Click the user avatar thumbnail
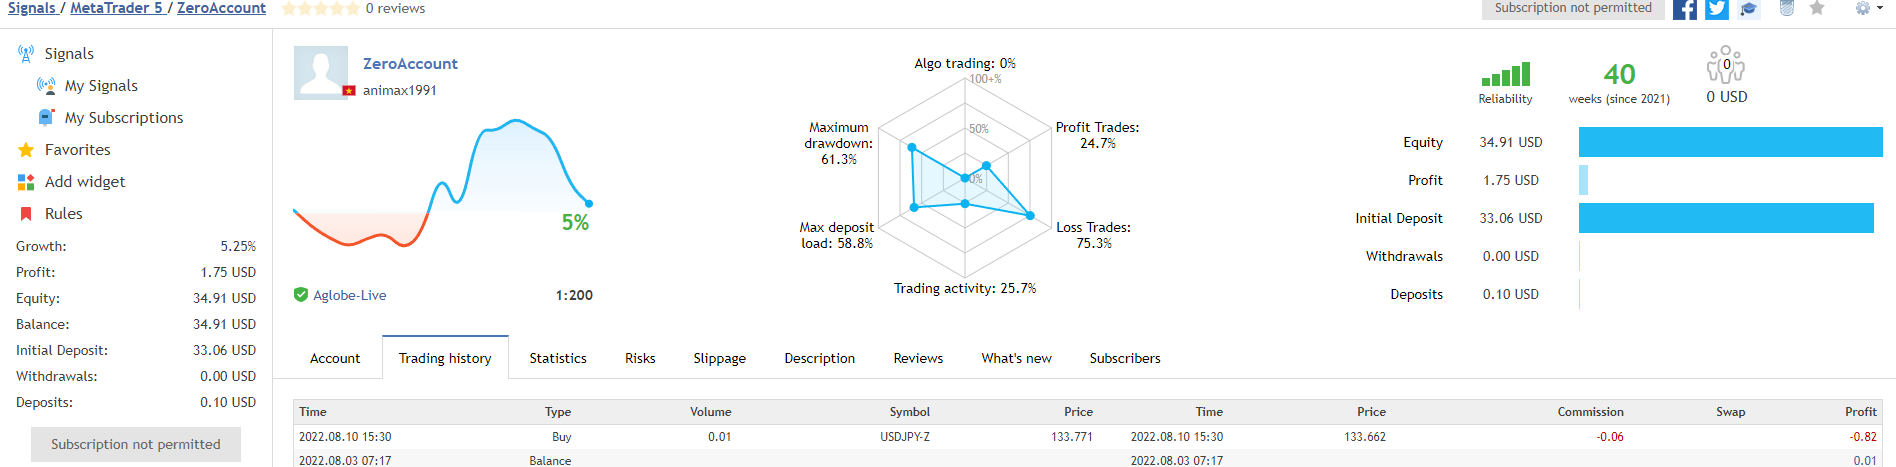The image size is (1896, 467). (x=321, y=72)
